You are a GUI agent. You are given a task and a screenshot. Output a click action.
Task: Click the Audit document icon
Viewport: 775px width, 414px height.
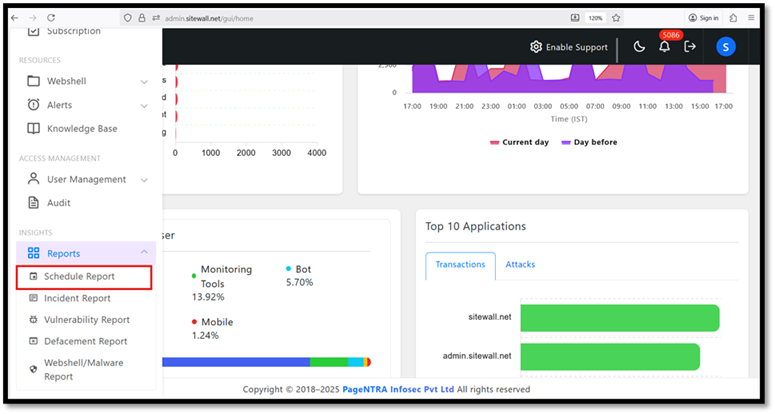[x=34, y=203]
